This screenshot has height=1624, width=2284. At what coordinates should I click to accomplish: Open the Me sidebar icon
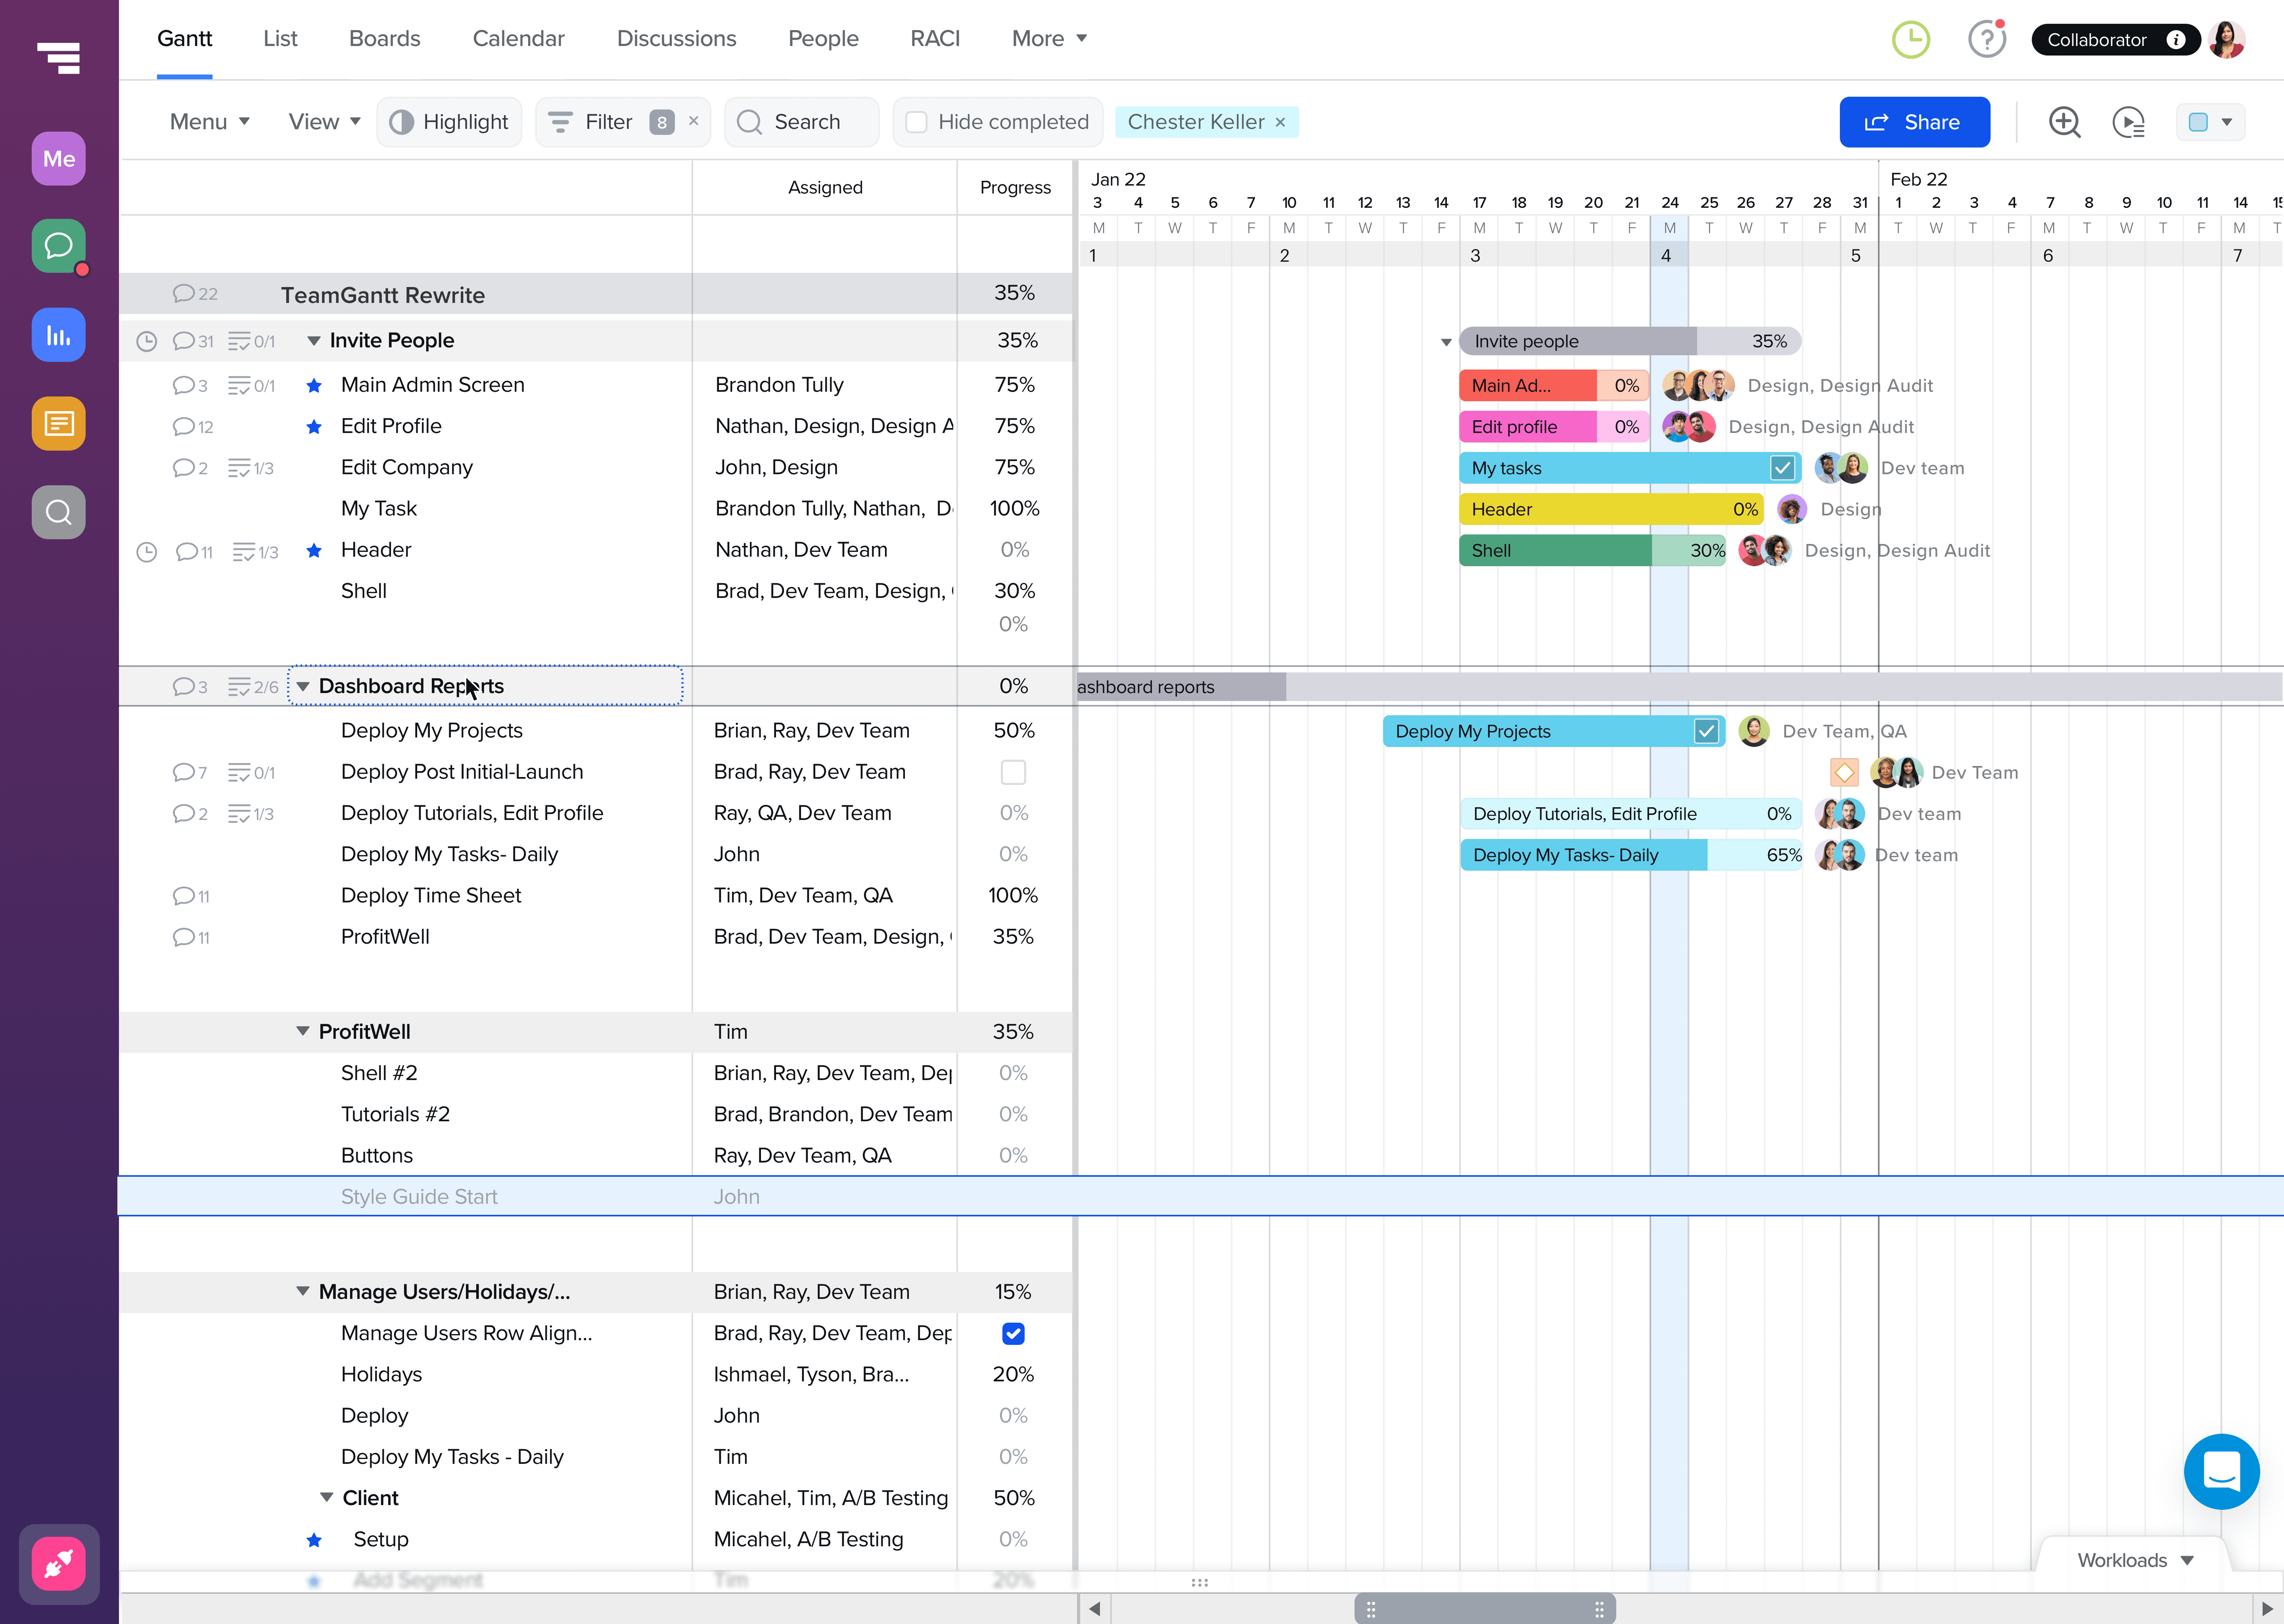point(58,159)
